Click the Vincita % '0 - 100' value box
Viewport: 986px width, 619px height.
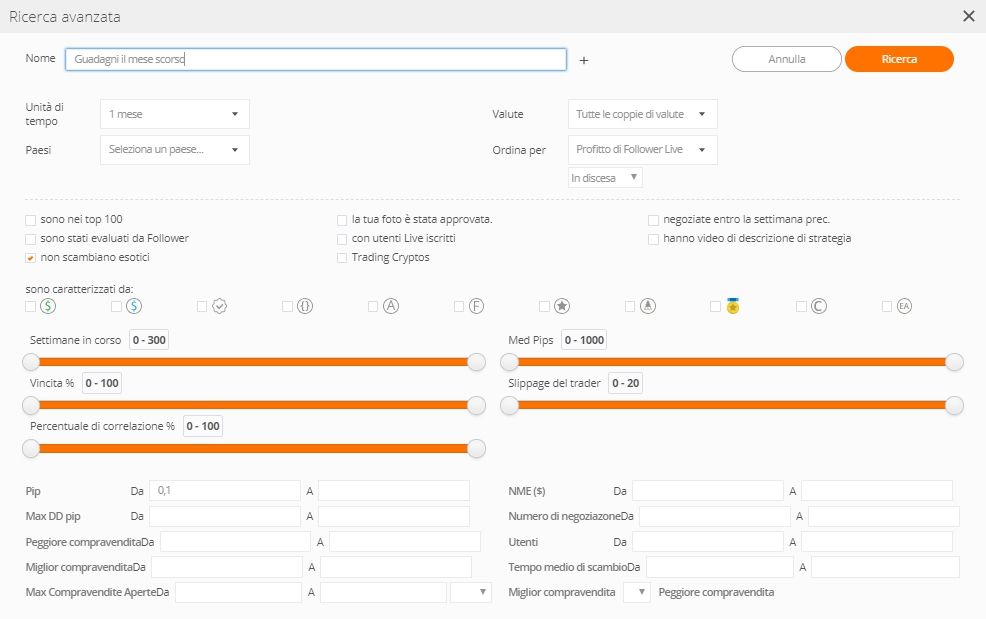102,383
